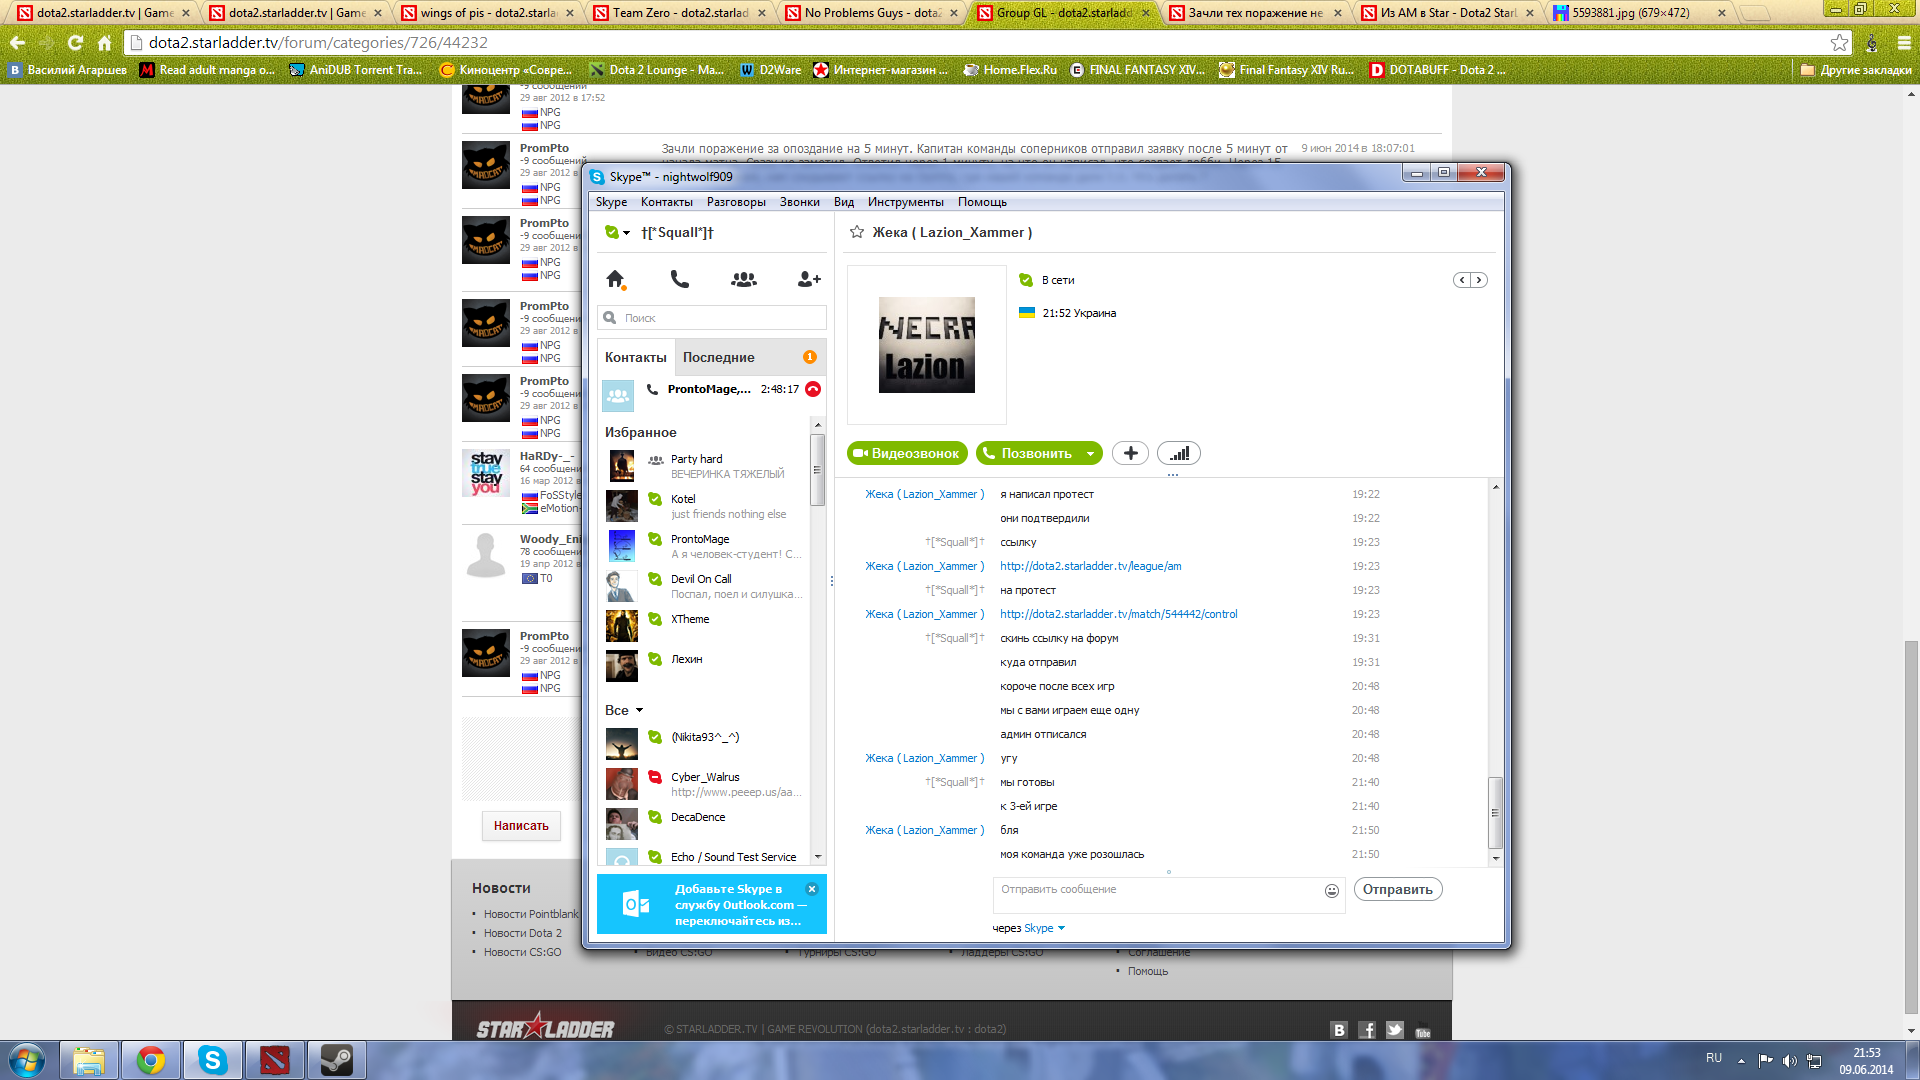The width and height of the screenshot is (1920, 1080).
Task: Hang up the ProntoMage call
Action: tap(813, 389)
